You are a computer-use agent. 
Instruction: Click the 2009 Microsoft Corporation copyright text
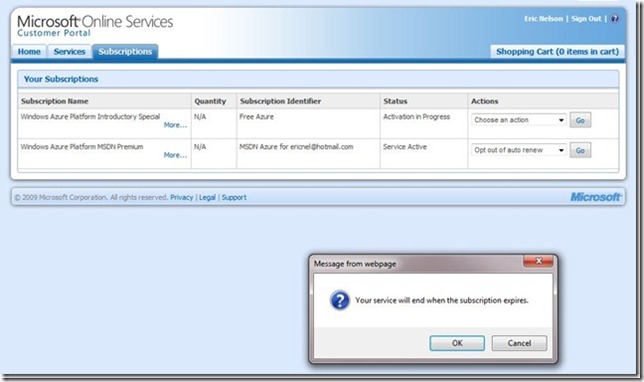click(91, 198)
